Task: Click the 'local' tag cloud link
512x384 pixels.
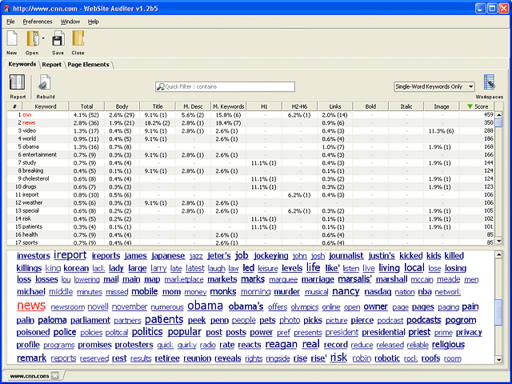Action: click(414, 268)
